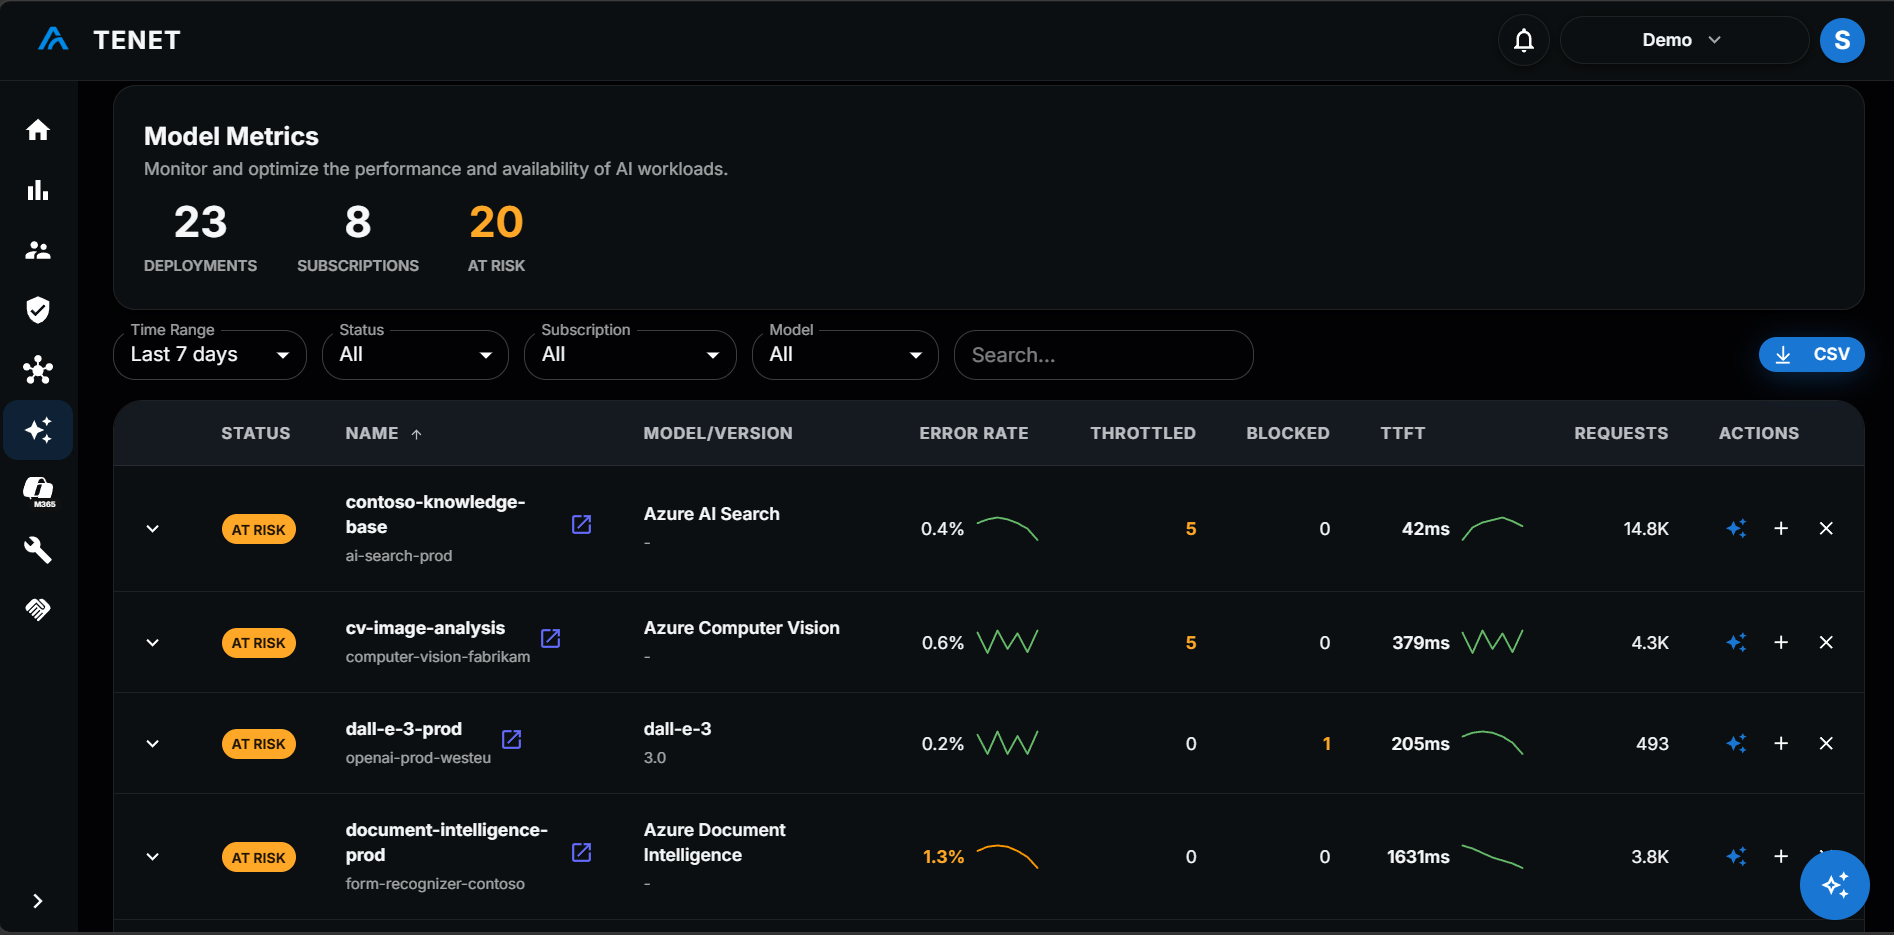Open external link for cv-image-analysis
Image resolution: width=1894 pixels, height=935 pixels.
550,638
